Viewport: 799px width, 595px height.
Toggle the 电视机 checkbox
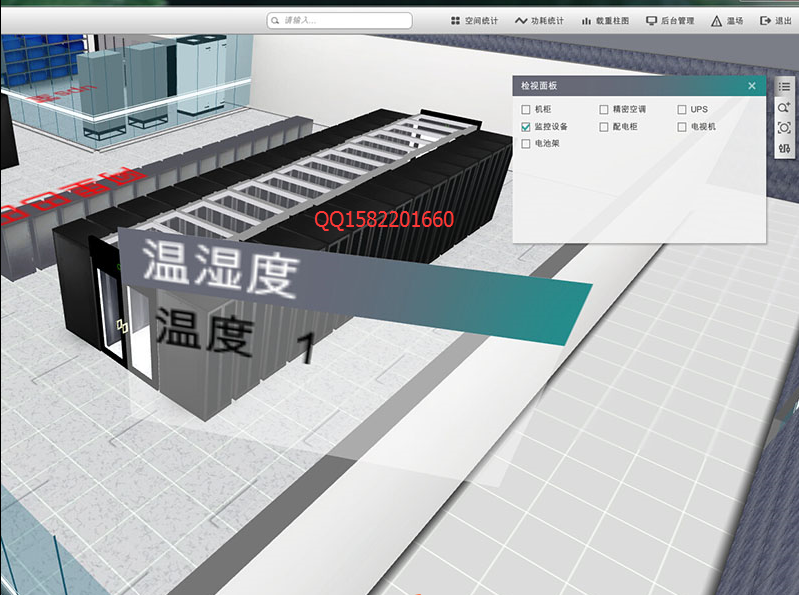[682, 127]
